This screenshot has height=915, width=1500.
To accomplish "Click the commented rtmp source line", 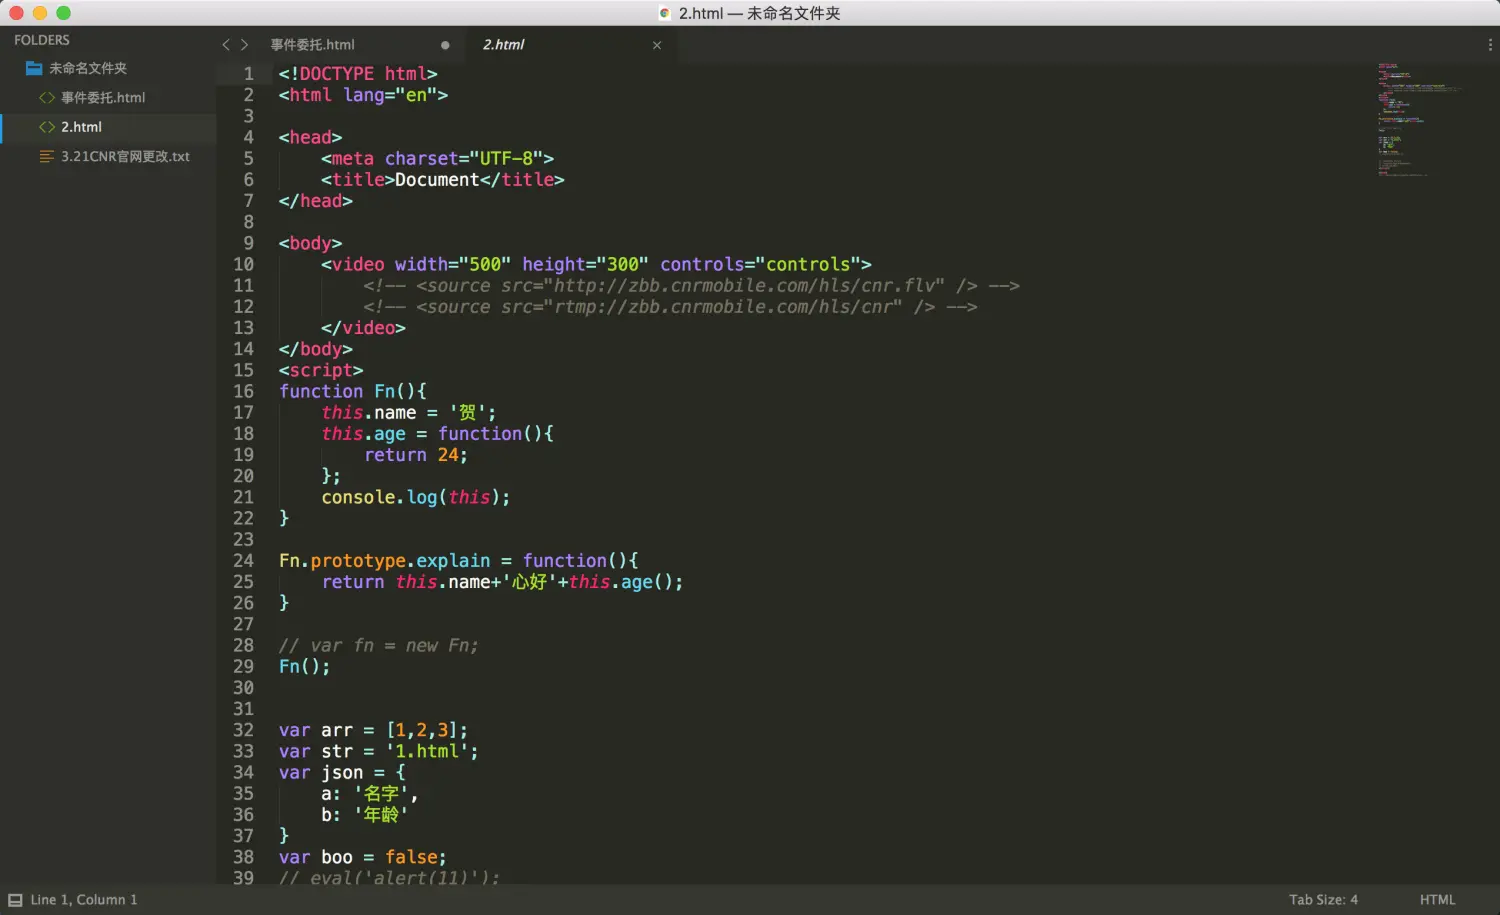I will tap(670, 307).
